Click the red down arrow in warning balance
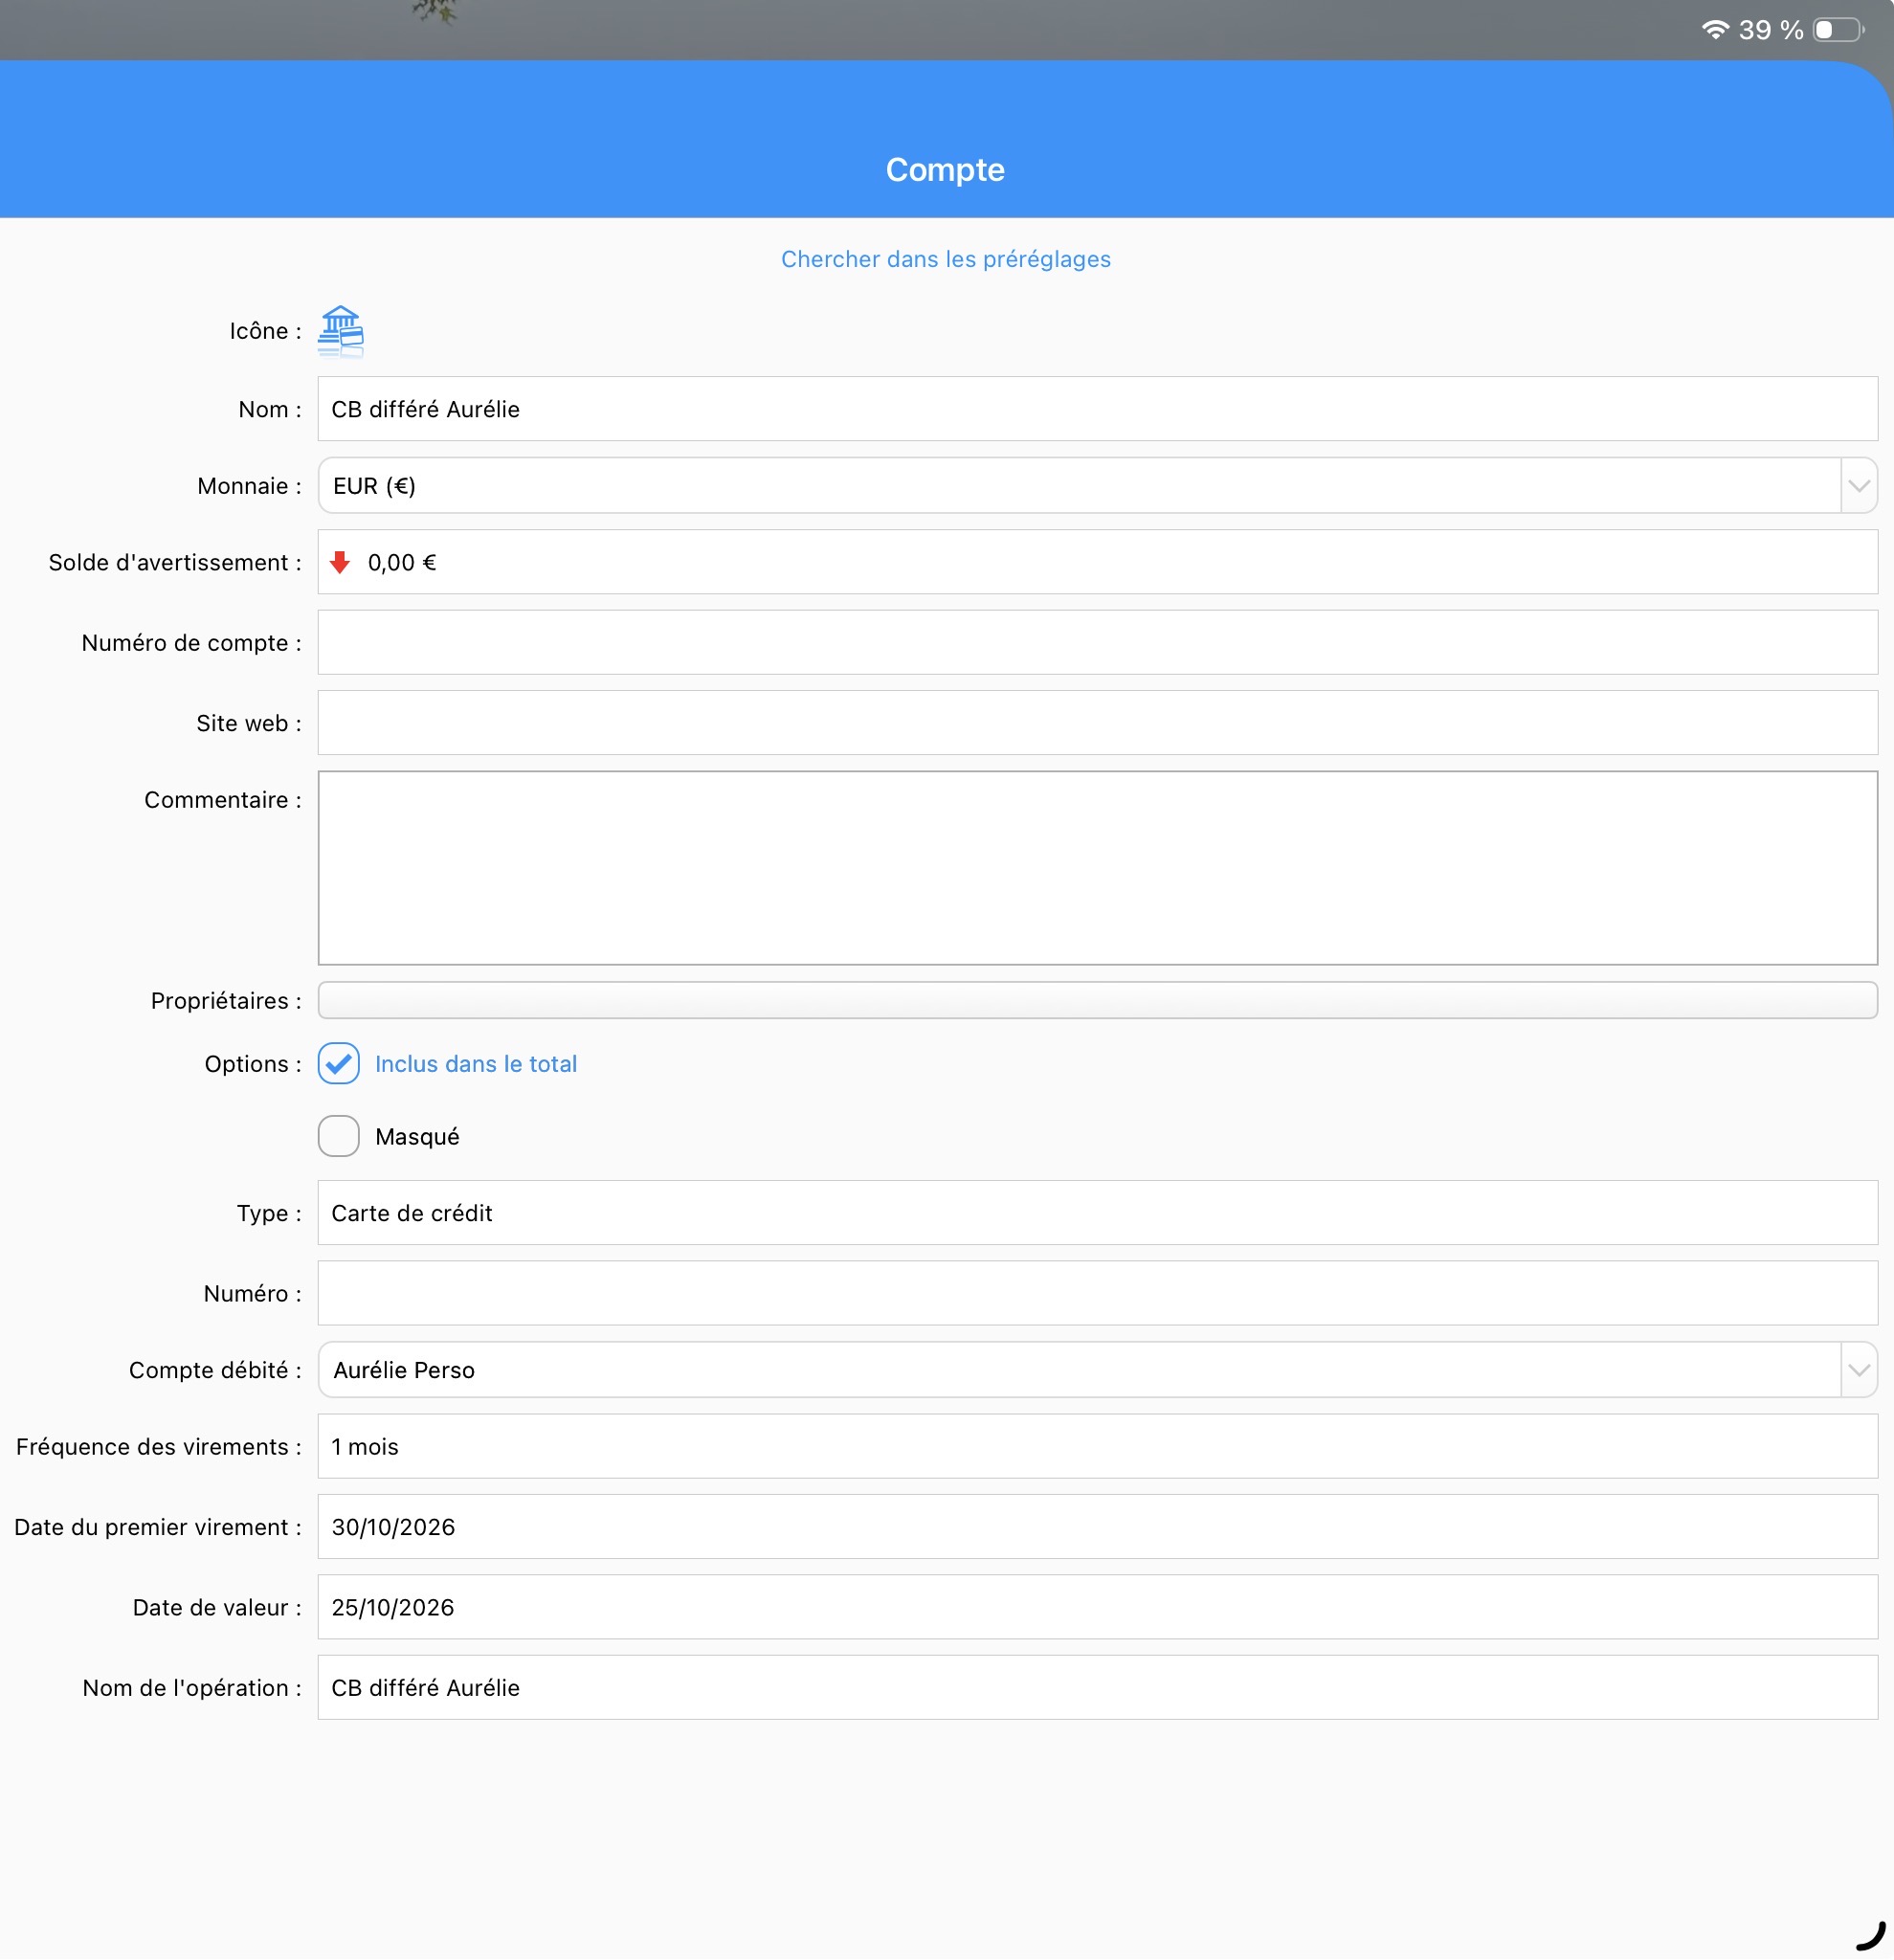1894x1960 pixels. [x=340, y=562]
